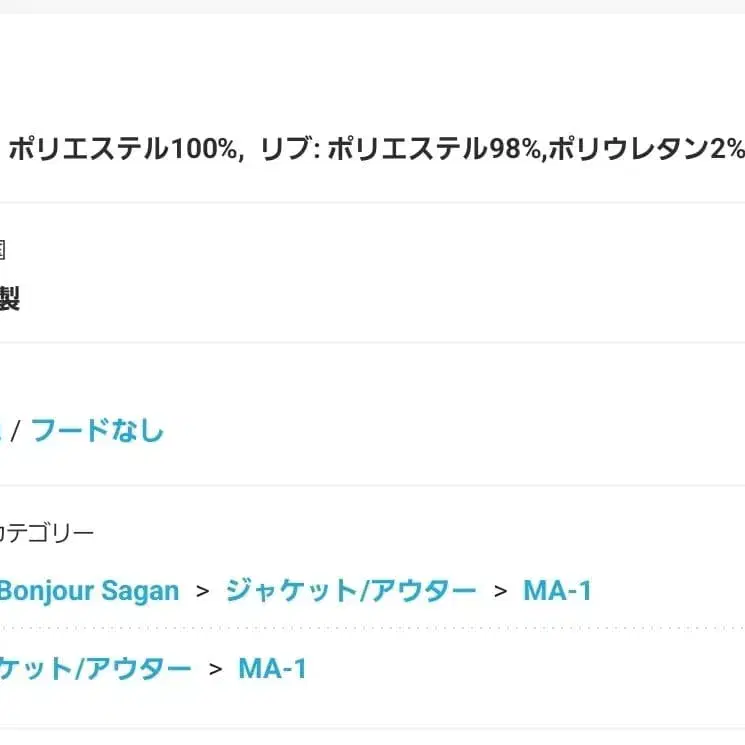This screenshot has height=745, width=745.
Task: Open MA-1 link in the bottom breadcrumb row
Action: (x=272, y=668)
